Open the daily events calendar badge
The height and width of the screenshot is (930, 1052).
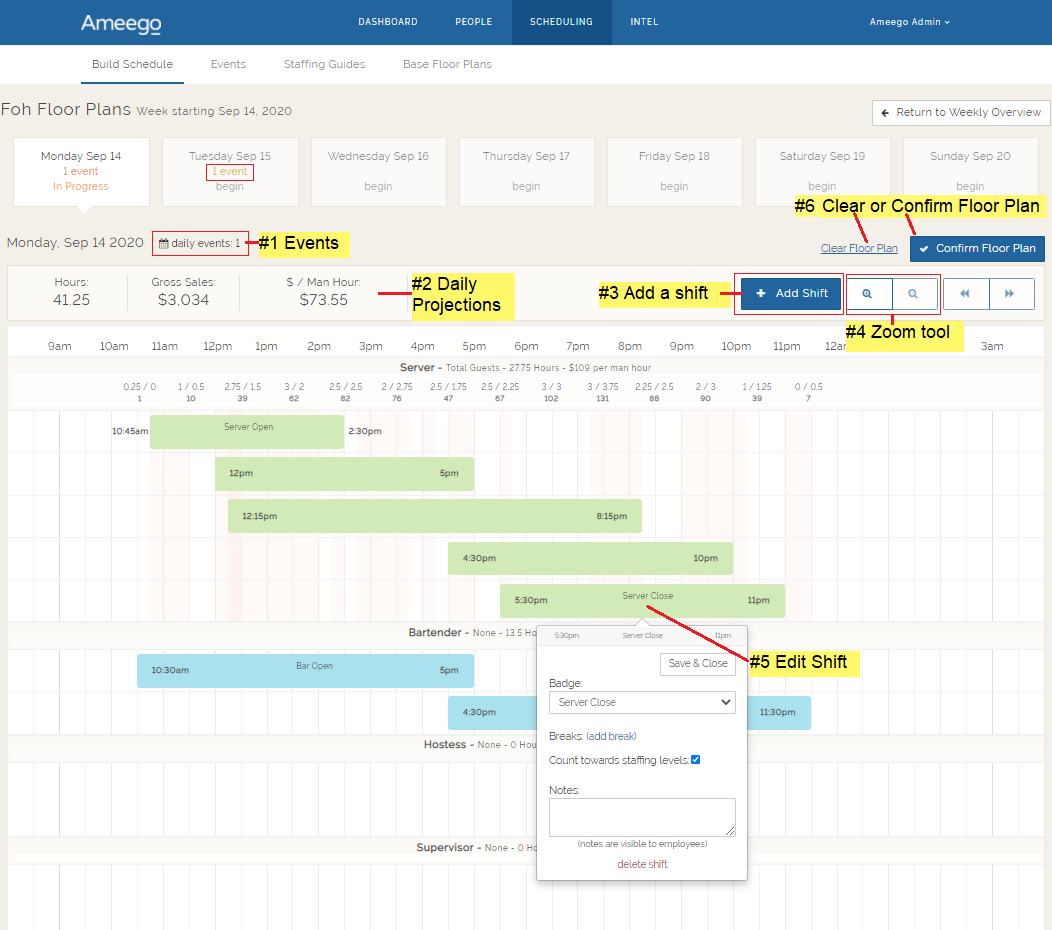200,243
